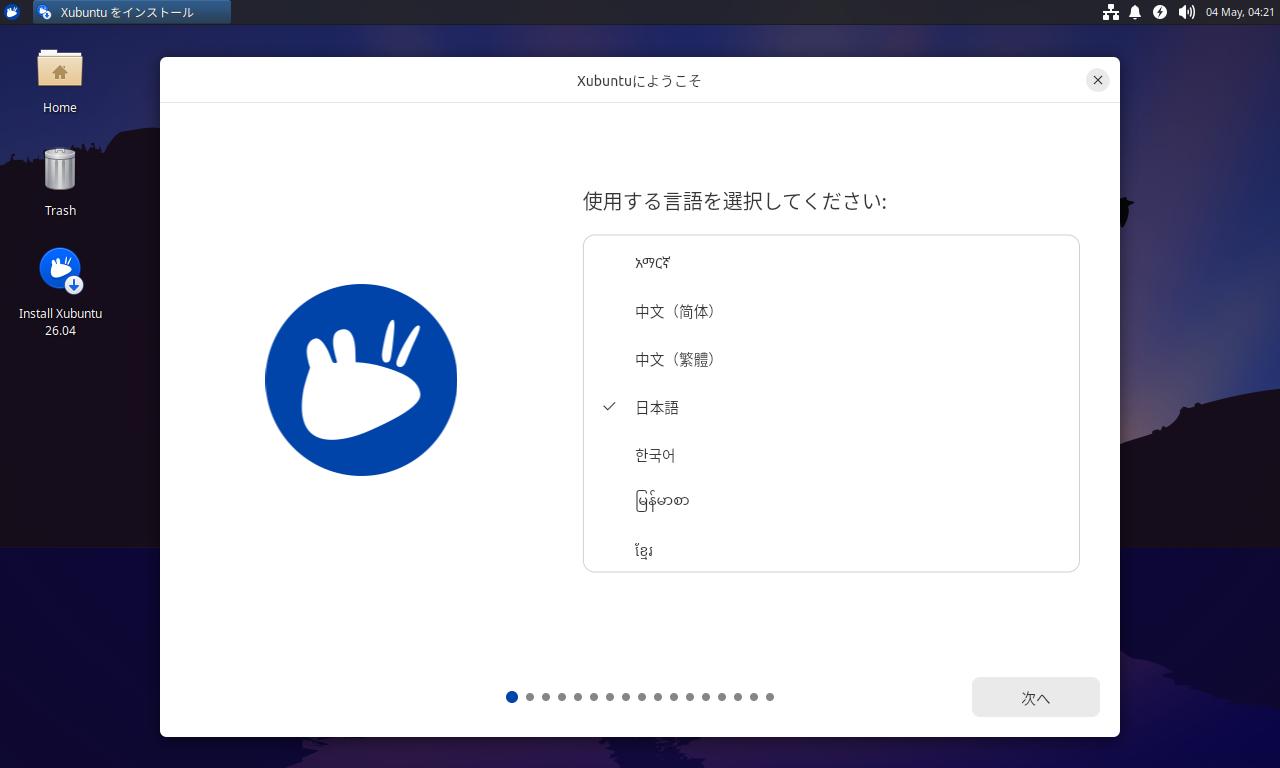Open the notification bell icon
The width and height of the screenshot is (1280, 768).
[1135, 12]
